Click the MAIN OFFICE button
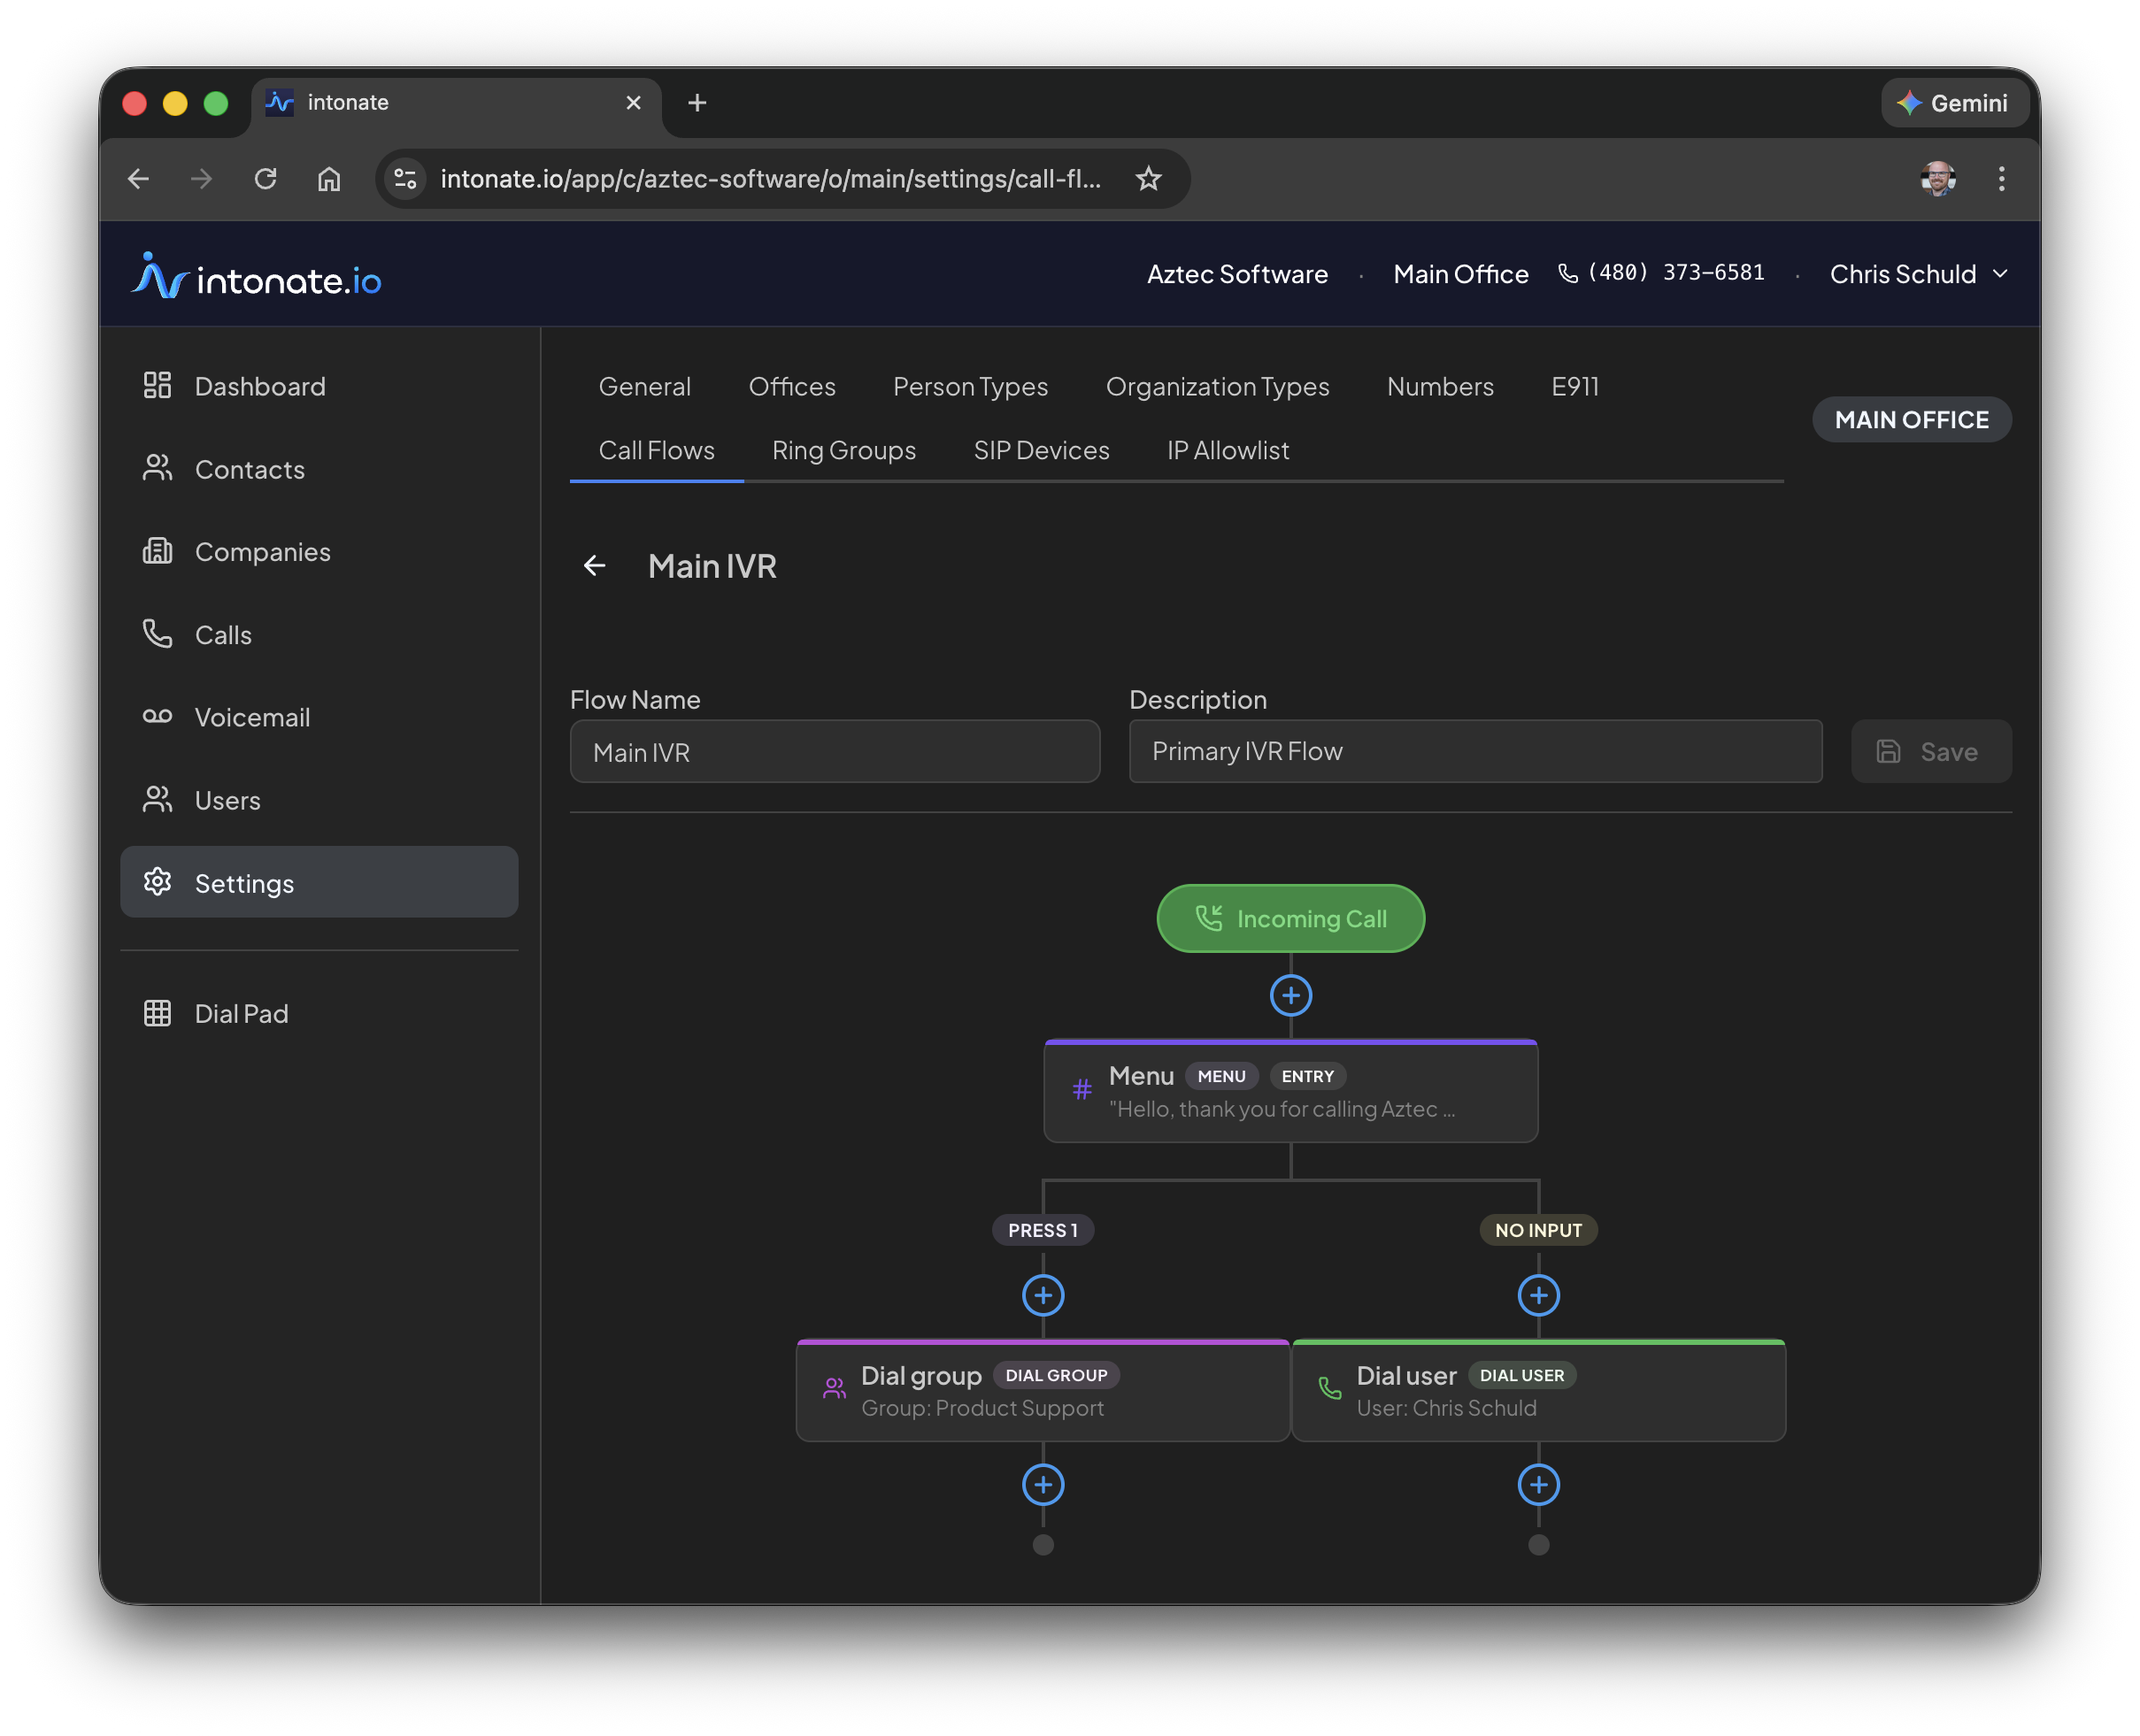This screenshot has width=2140, height=1736. (1911, 419)
